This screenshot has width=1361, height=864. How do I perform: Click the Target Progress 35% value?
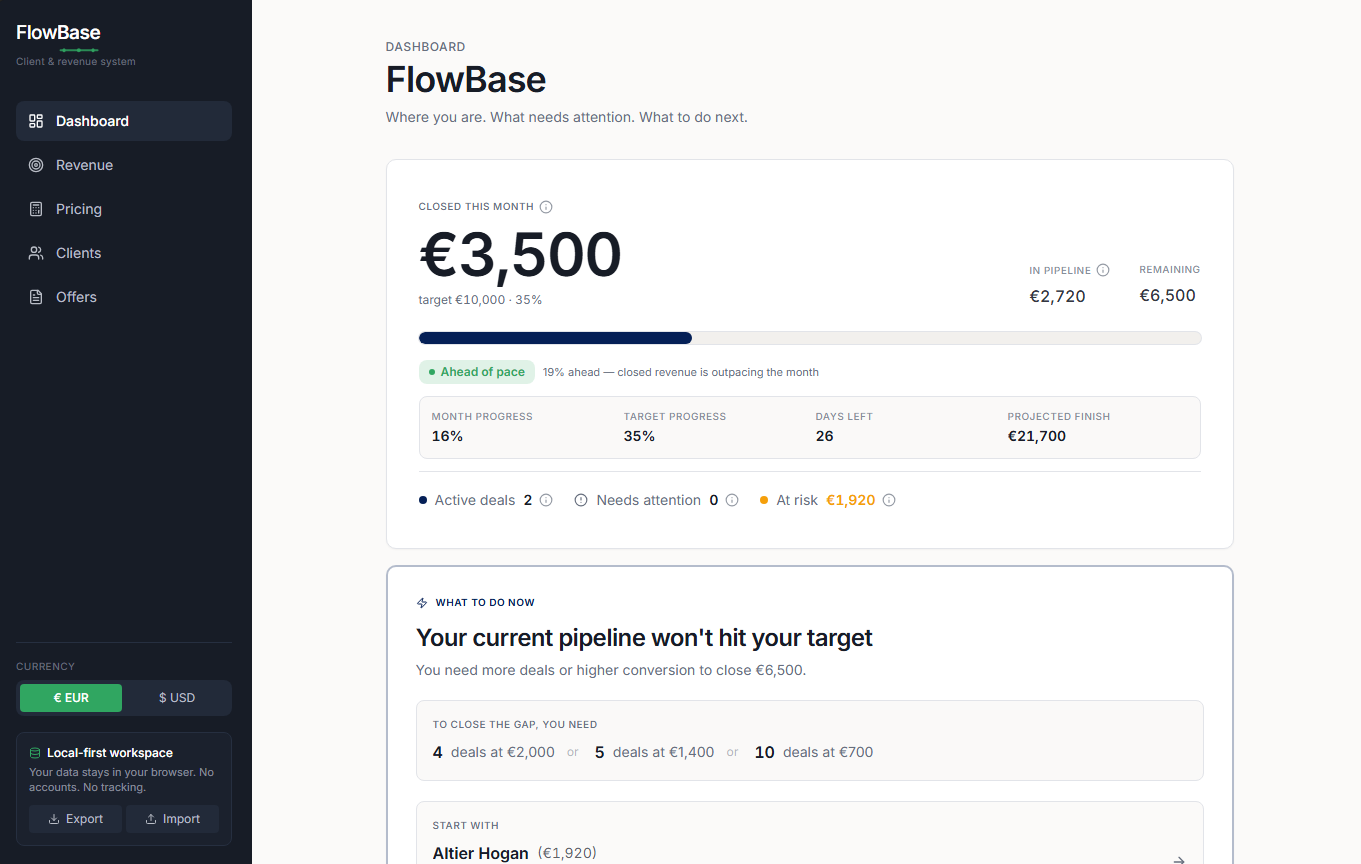pyautogui.click(x=639, y=436)
